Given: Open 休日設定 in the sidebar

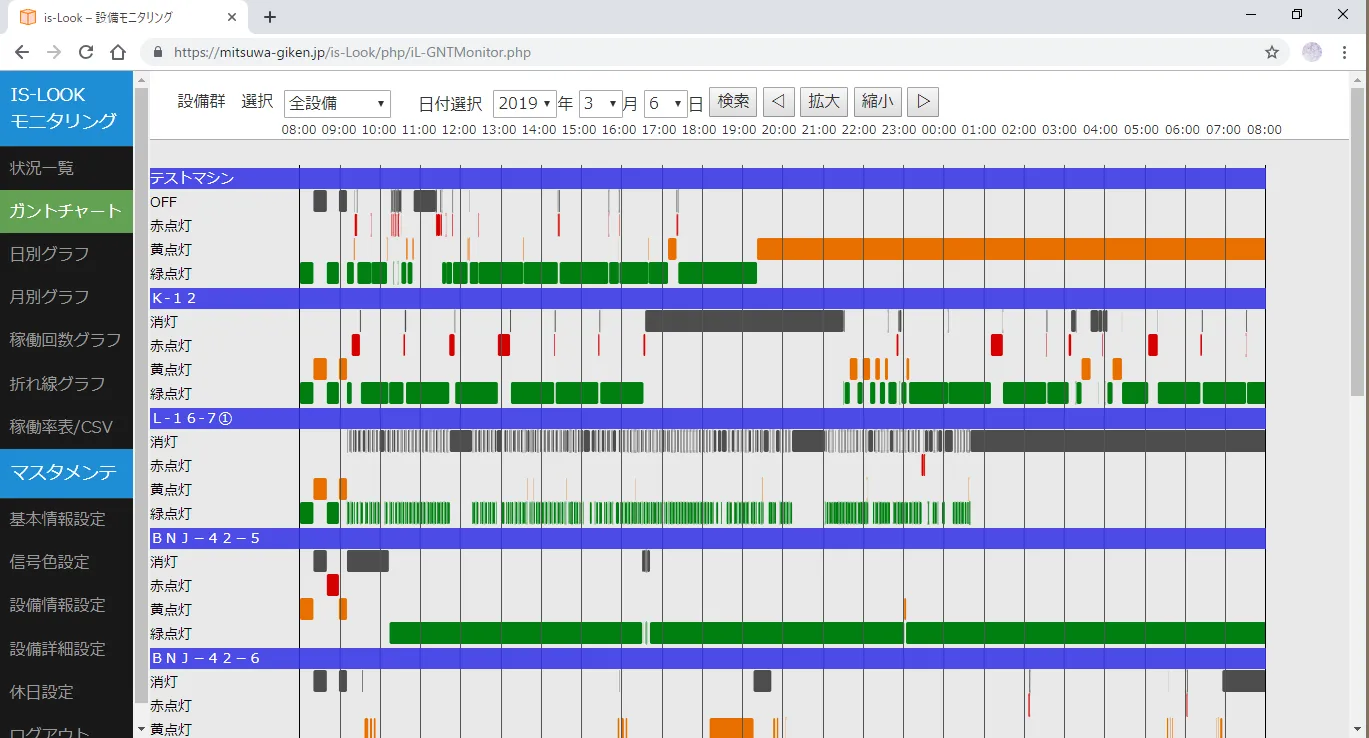Looking at the screenshot, I should point(66,692).
